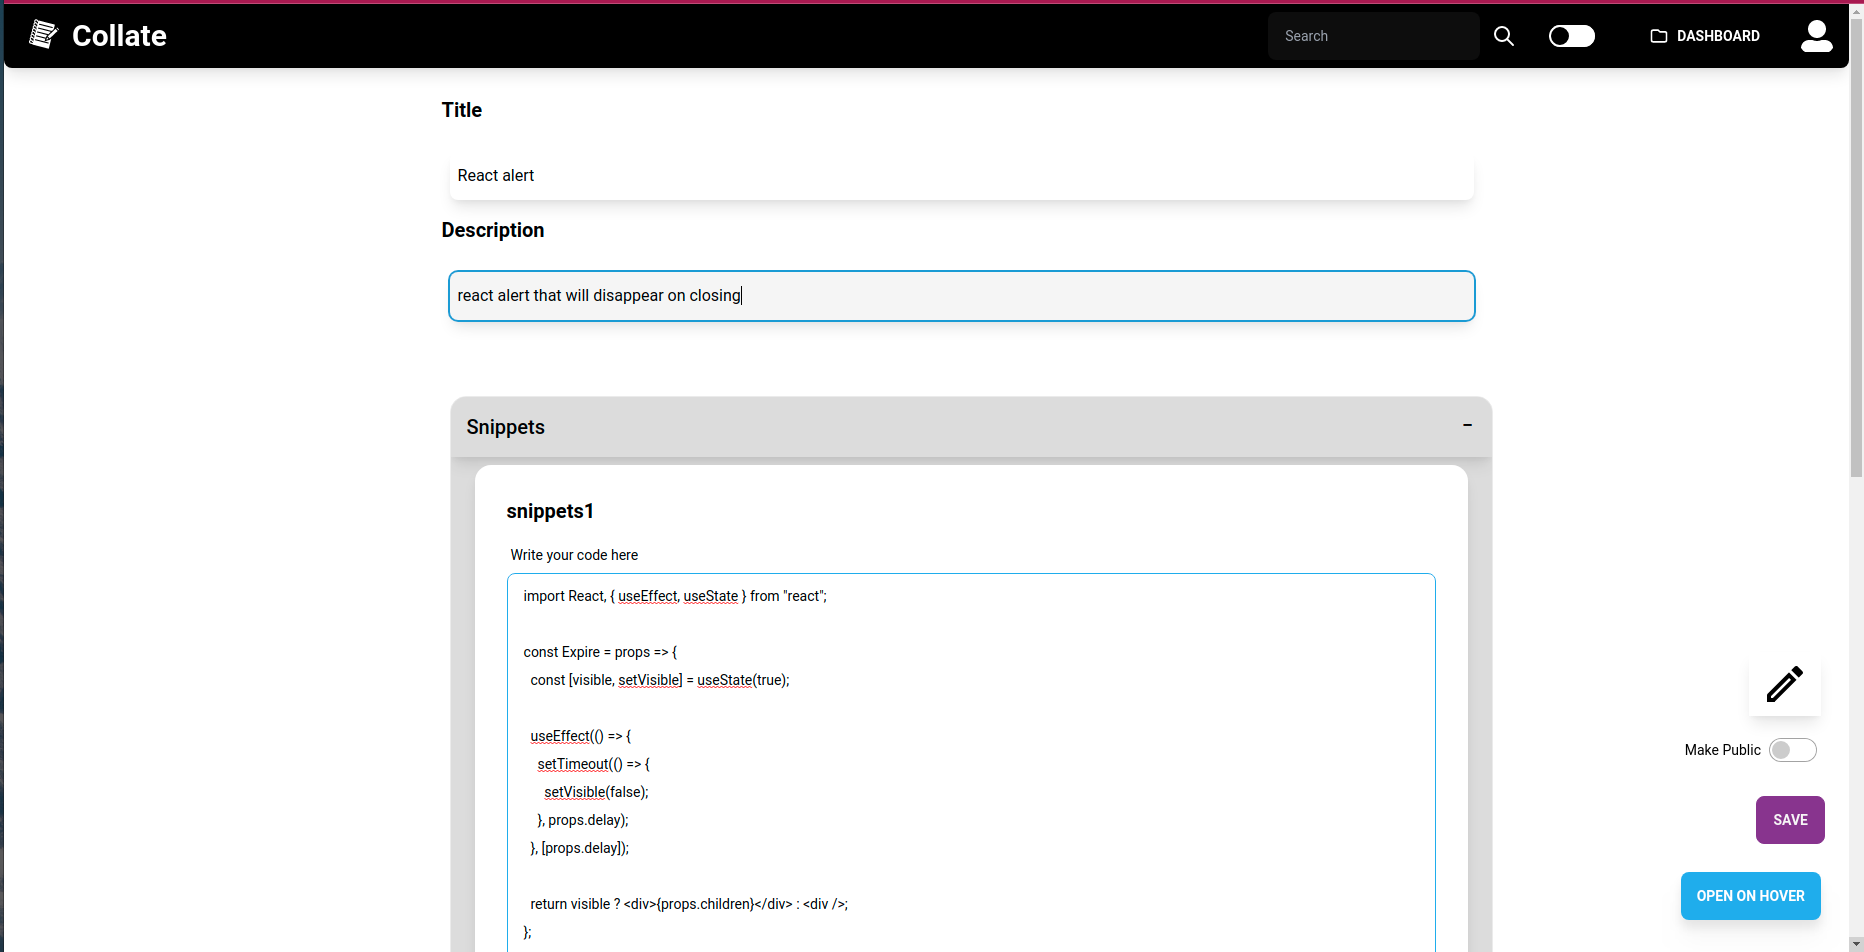Focus the Description text field
This screenshot has width=1864, height=952.
pos(960,295)
